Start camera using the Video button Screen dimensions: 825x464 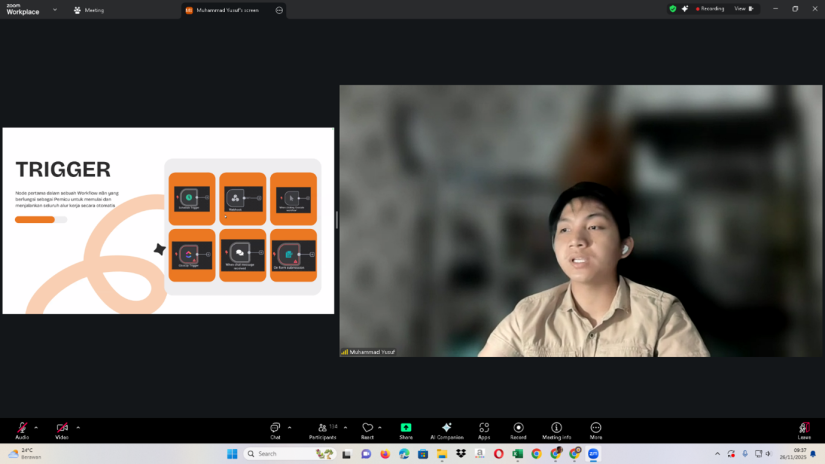point(62,428)
